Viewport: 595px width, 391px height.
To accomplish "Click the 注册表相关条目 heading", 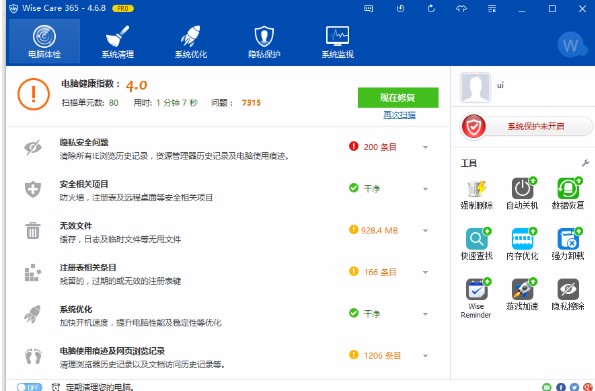I will click(88, 268).
